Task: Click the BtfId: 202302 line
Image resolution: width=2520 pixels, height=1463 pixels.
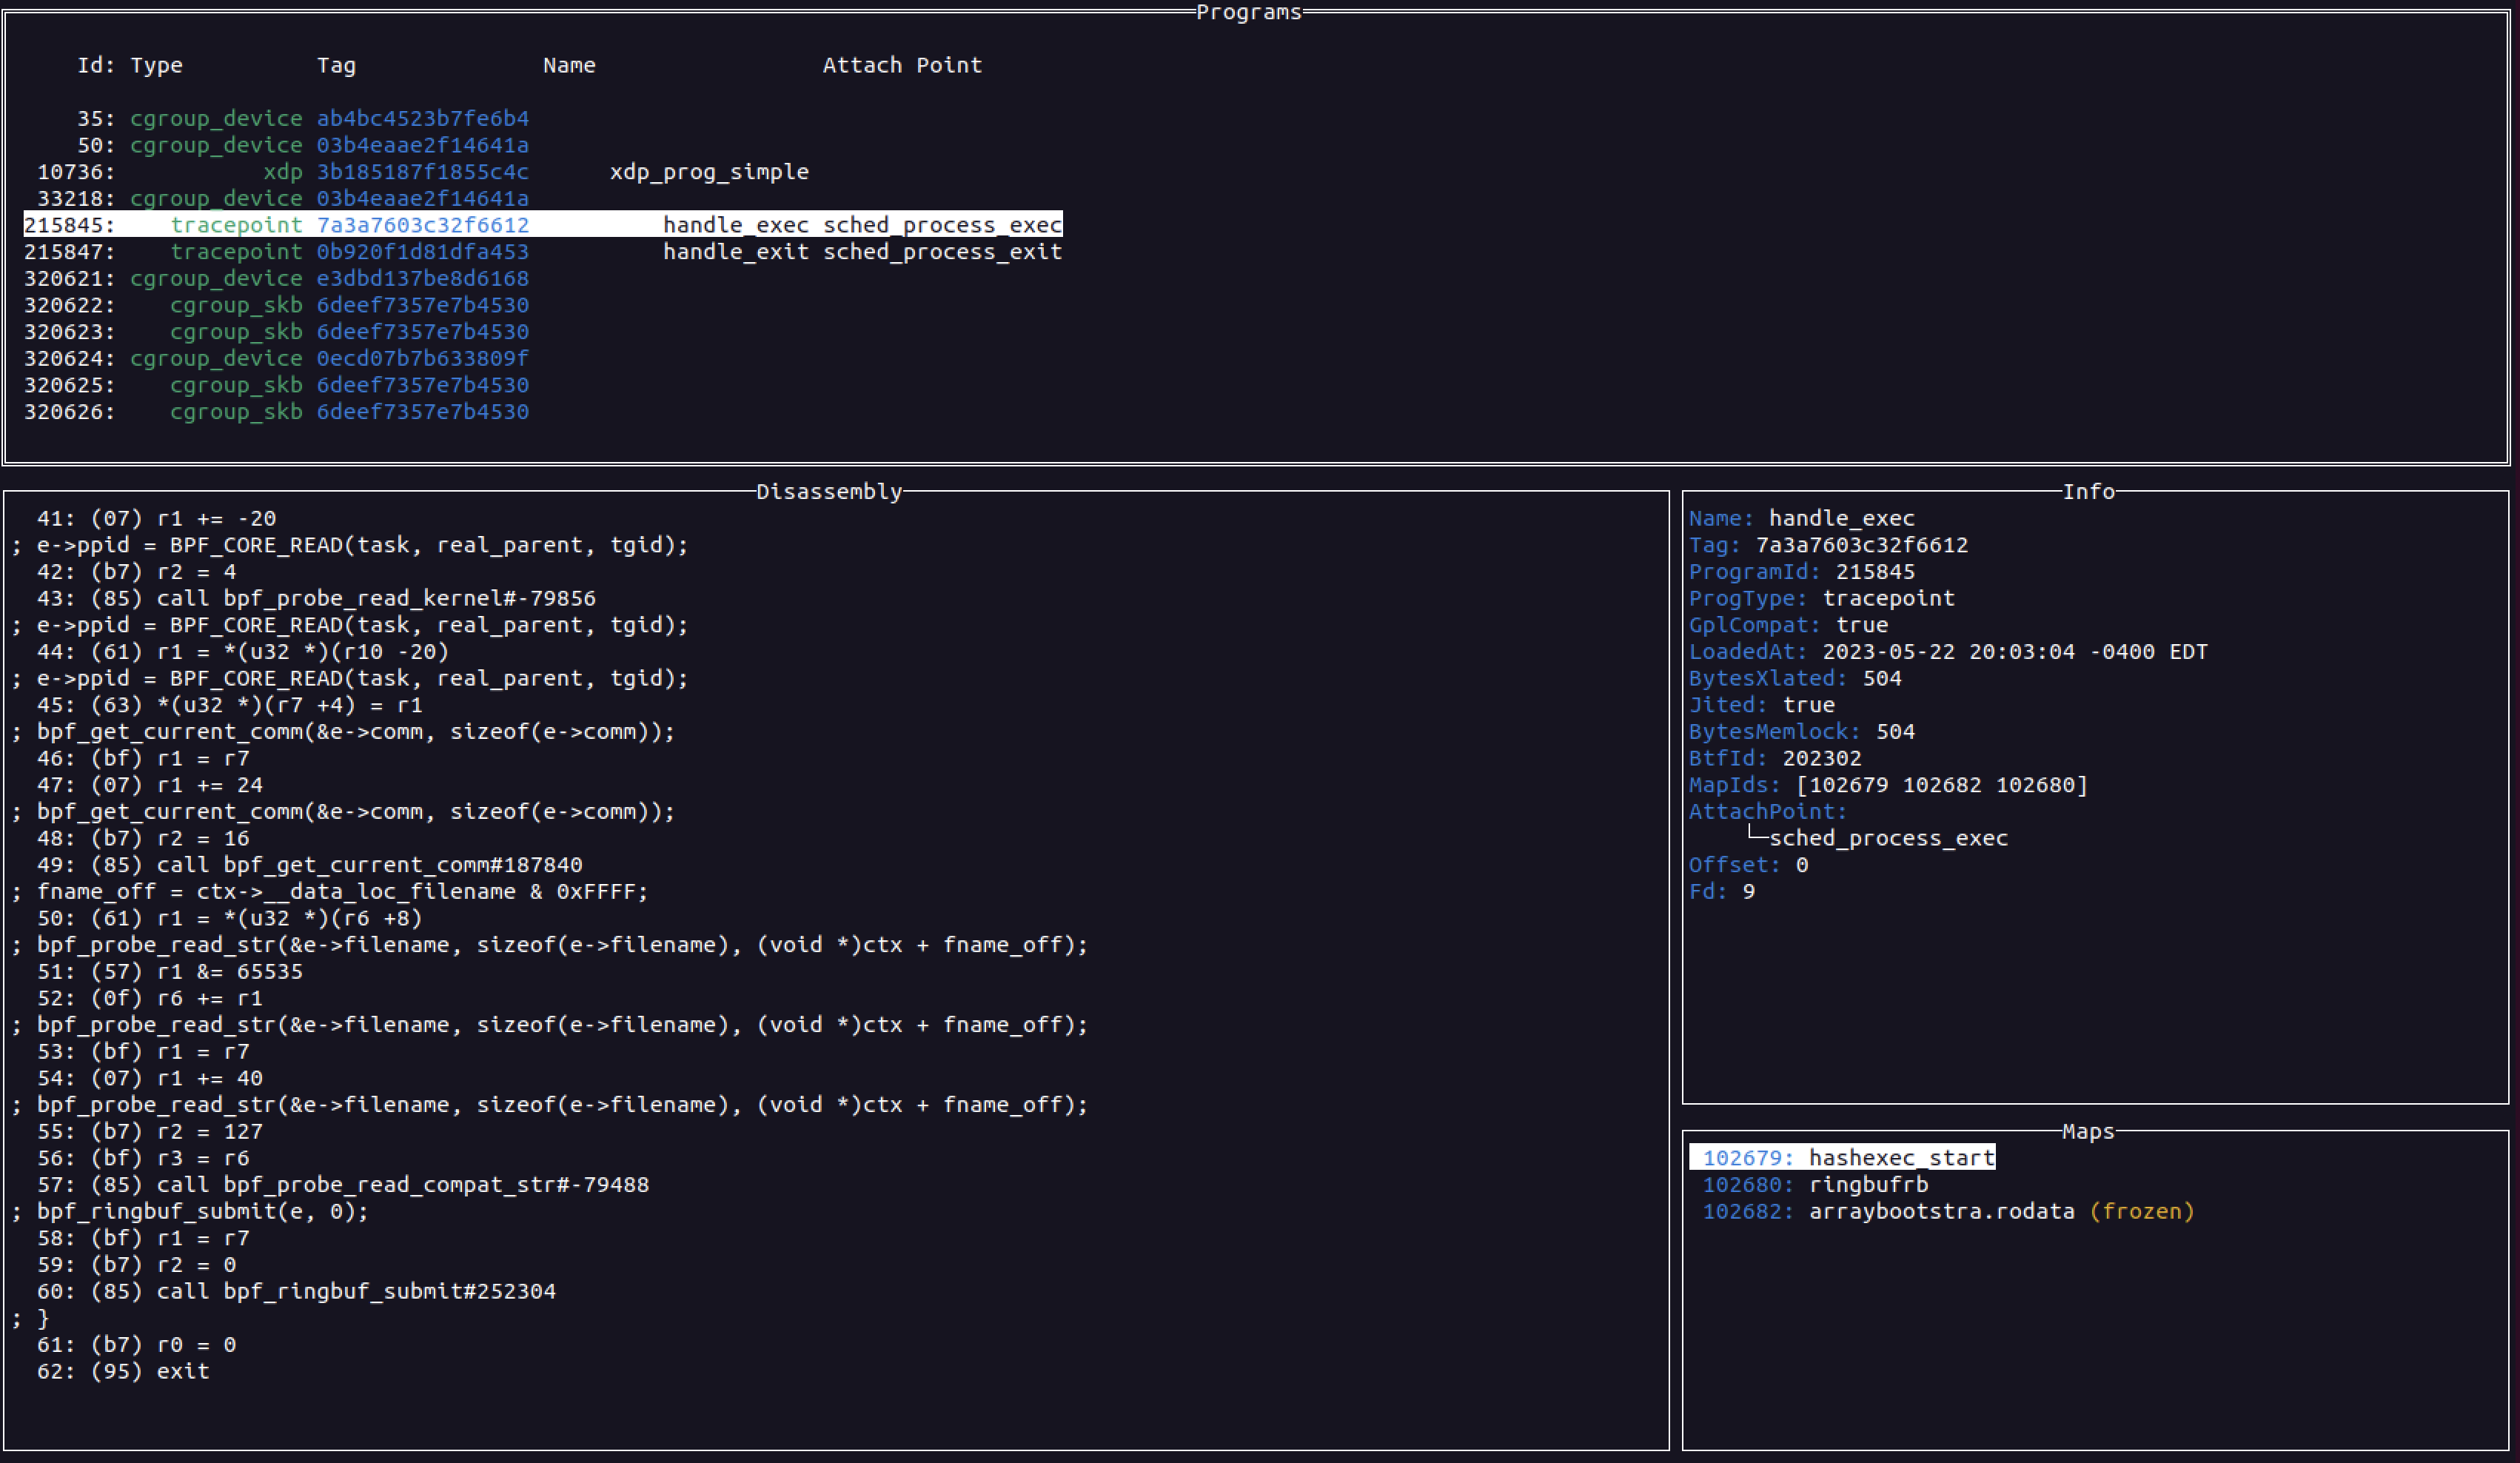Action: point(1776,758)
